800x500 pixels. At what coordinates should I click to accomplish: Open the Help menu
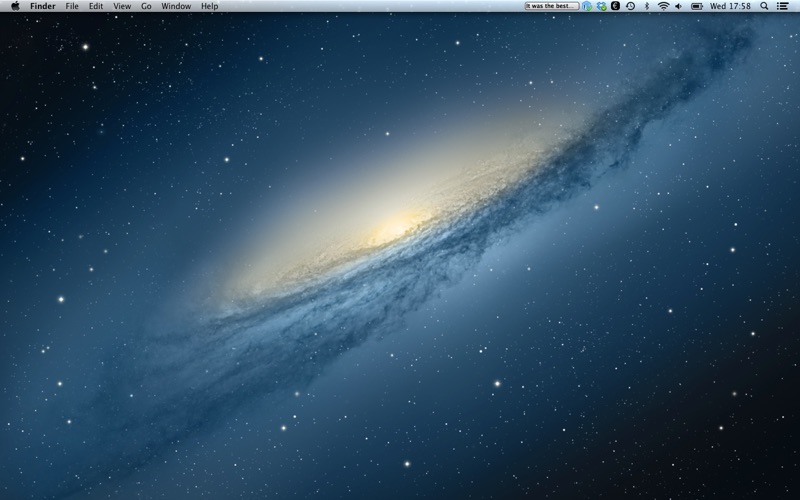pos(209,6)
